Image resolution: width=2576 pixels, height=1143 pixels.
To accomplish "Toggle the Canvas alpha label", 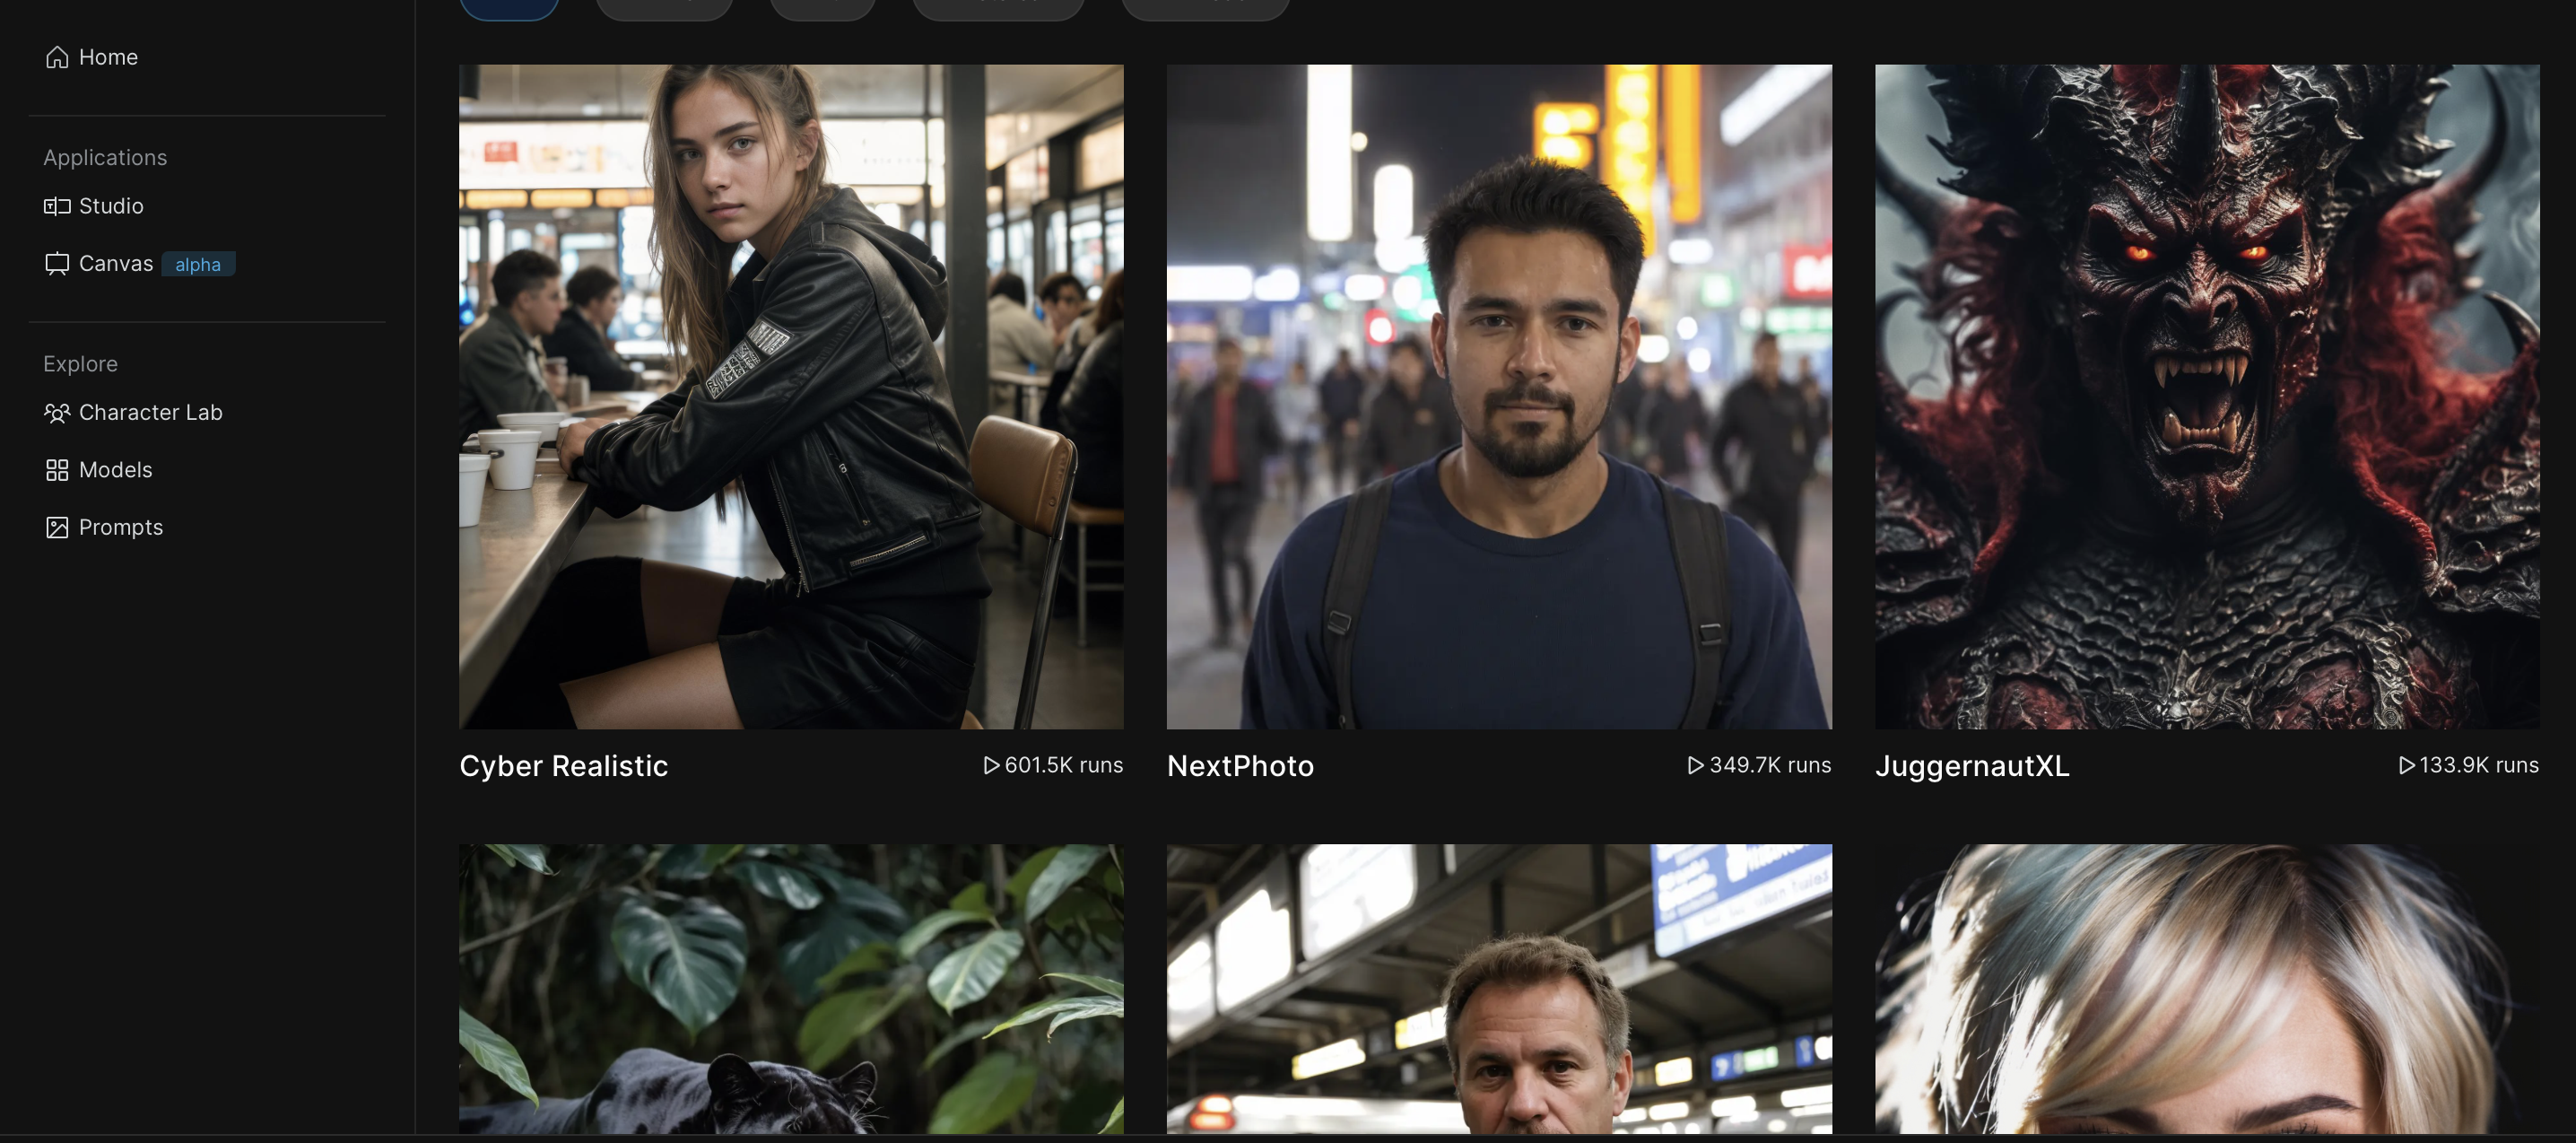I will (197, 263).
